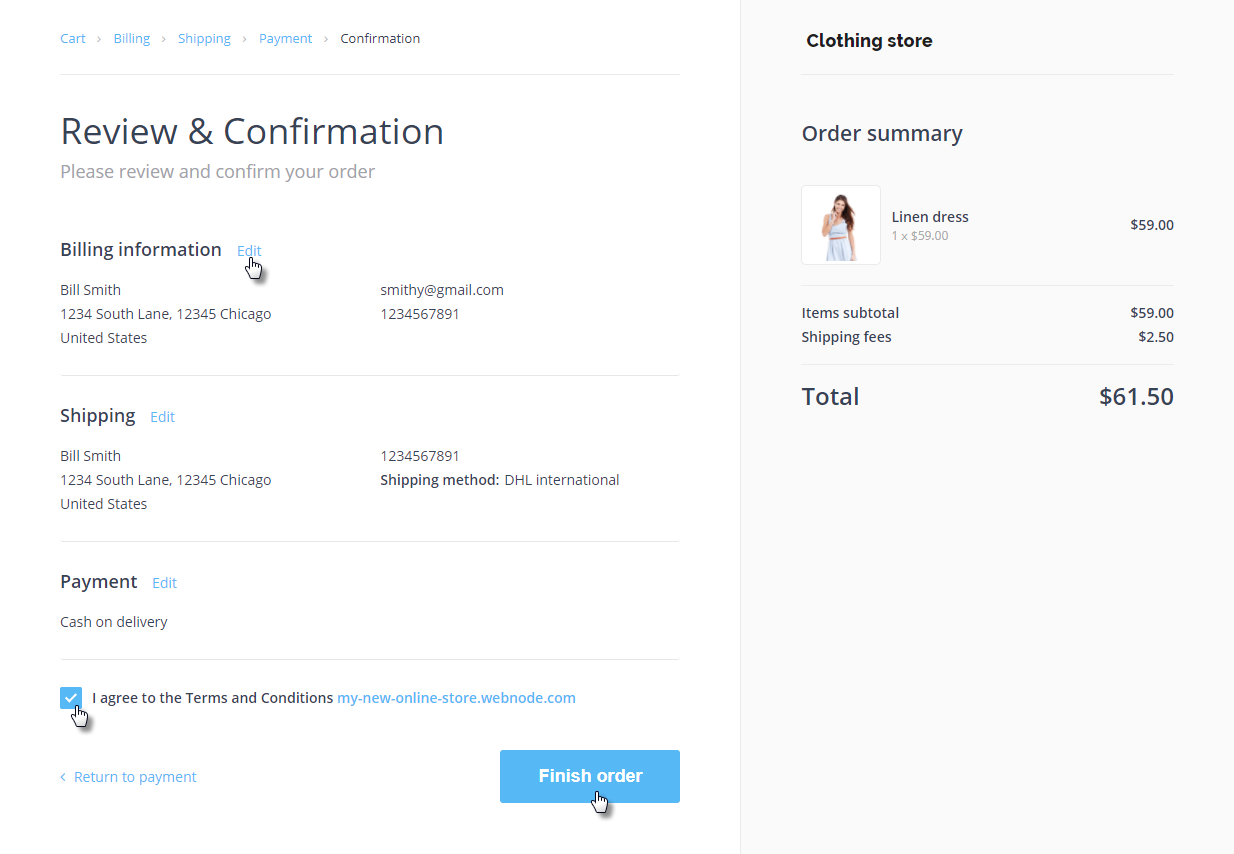The width and height of the screenshot is (1234, 854).
Task: Open the my-new-online-store.webnode.com terms link
Action: click(x=456, y=698)
